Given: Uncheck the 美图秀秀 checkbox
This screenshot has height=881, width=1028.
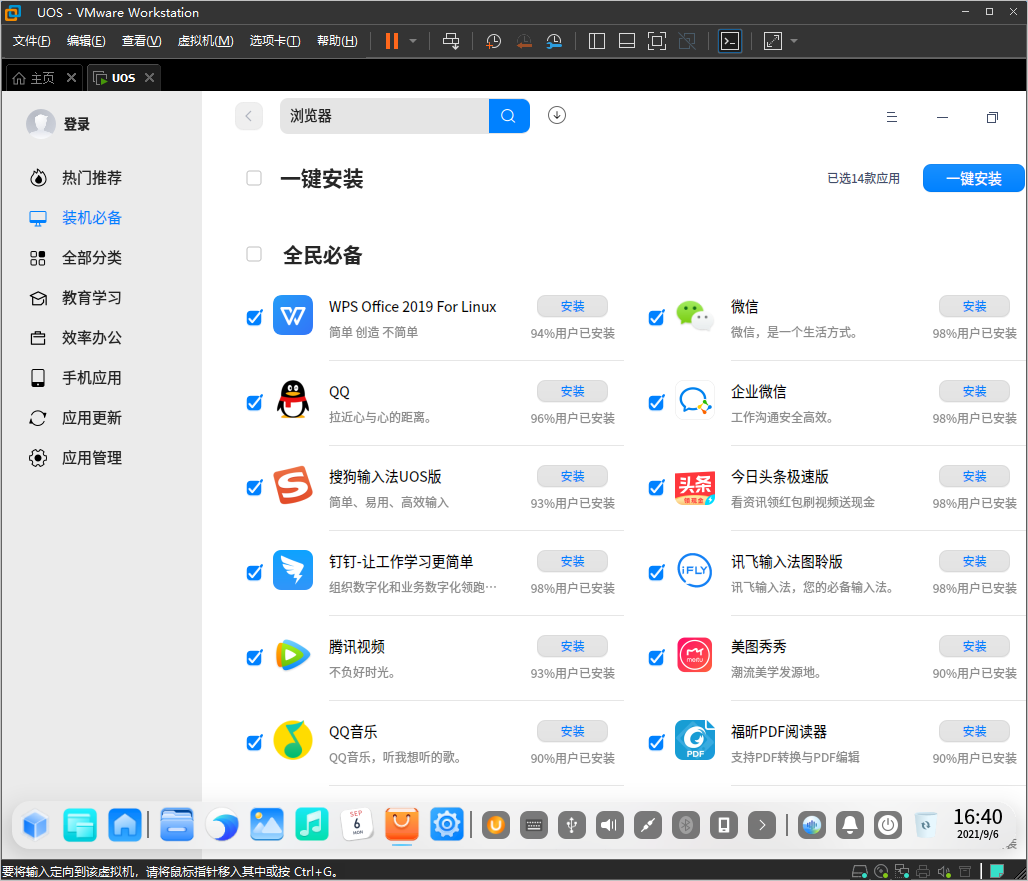Looking at the screenshot, I should point(656,657).
